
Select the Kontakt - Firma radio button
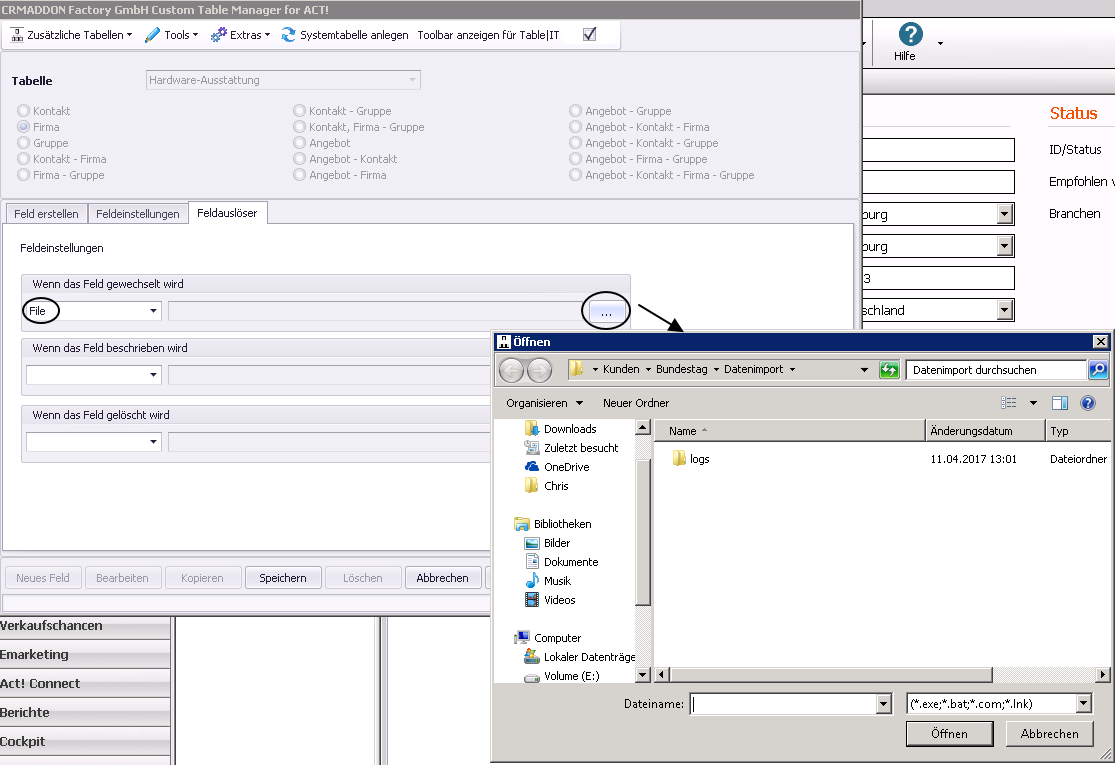pos(23,159)
